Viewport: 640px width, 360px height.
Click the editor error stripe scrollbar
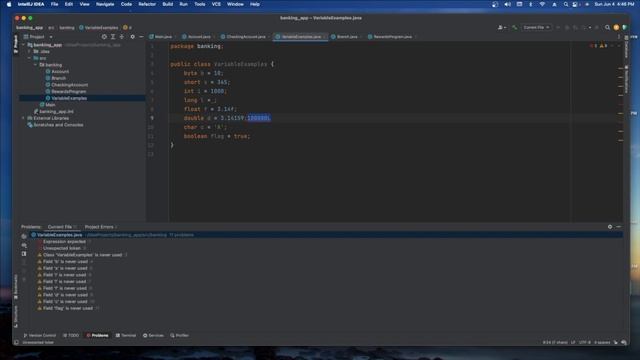click(620, 131)
